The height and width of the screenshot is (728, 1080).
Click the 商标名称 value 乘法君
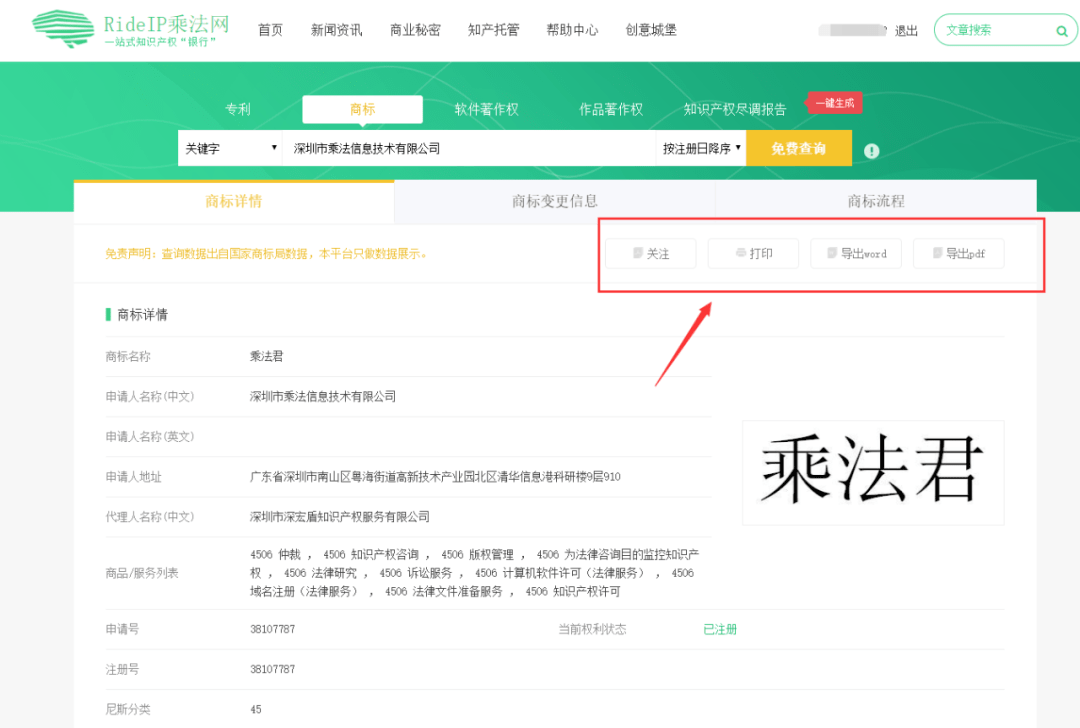click(267, 356)
